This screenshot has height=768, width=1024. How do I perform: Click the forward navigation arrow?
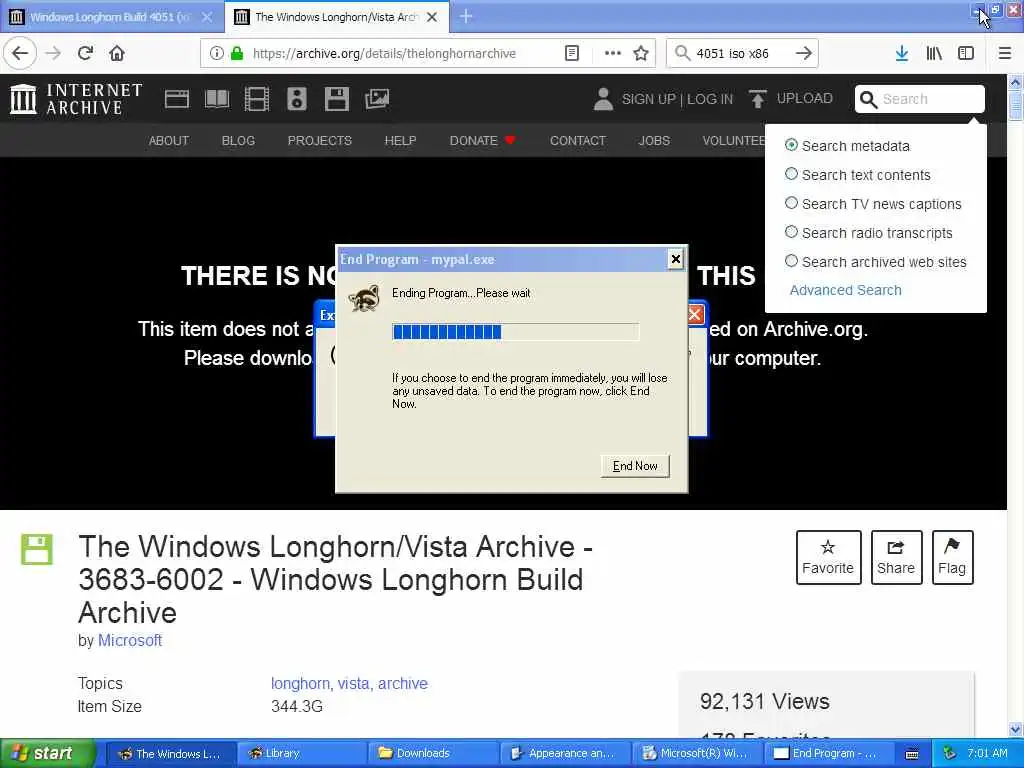click(54, 54)
